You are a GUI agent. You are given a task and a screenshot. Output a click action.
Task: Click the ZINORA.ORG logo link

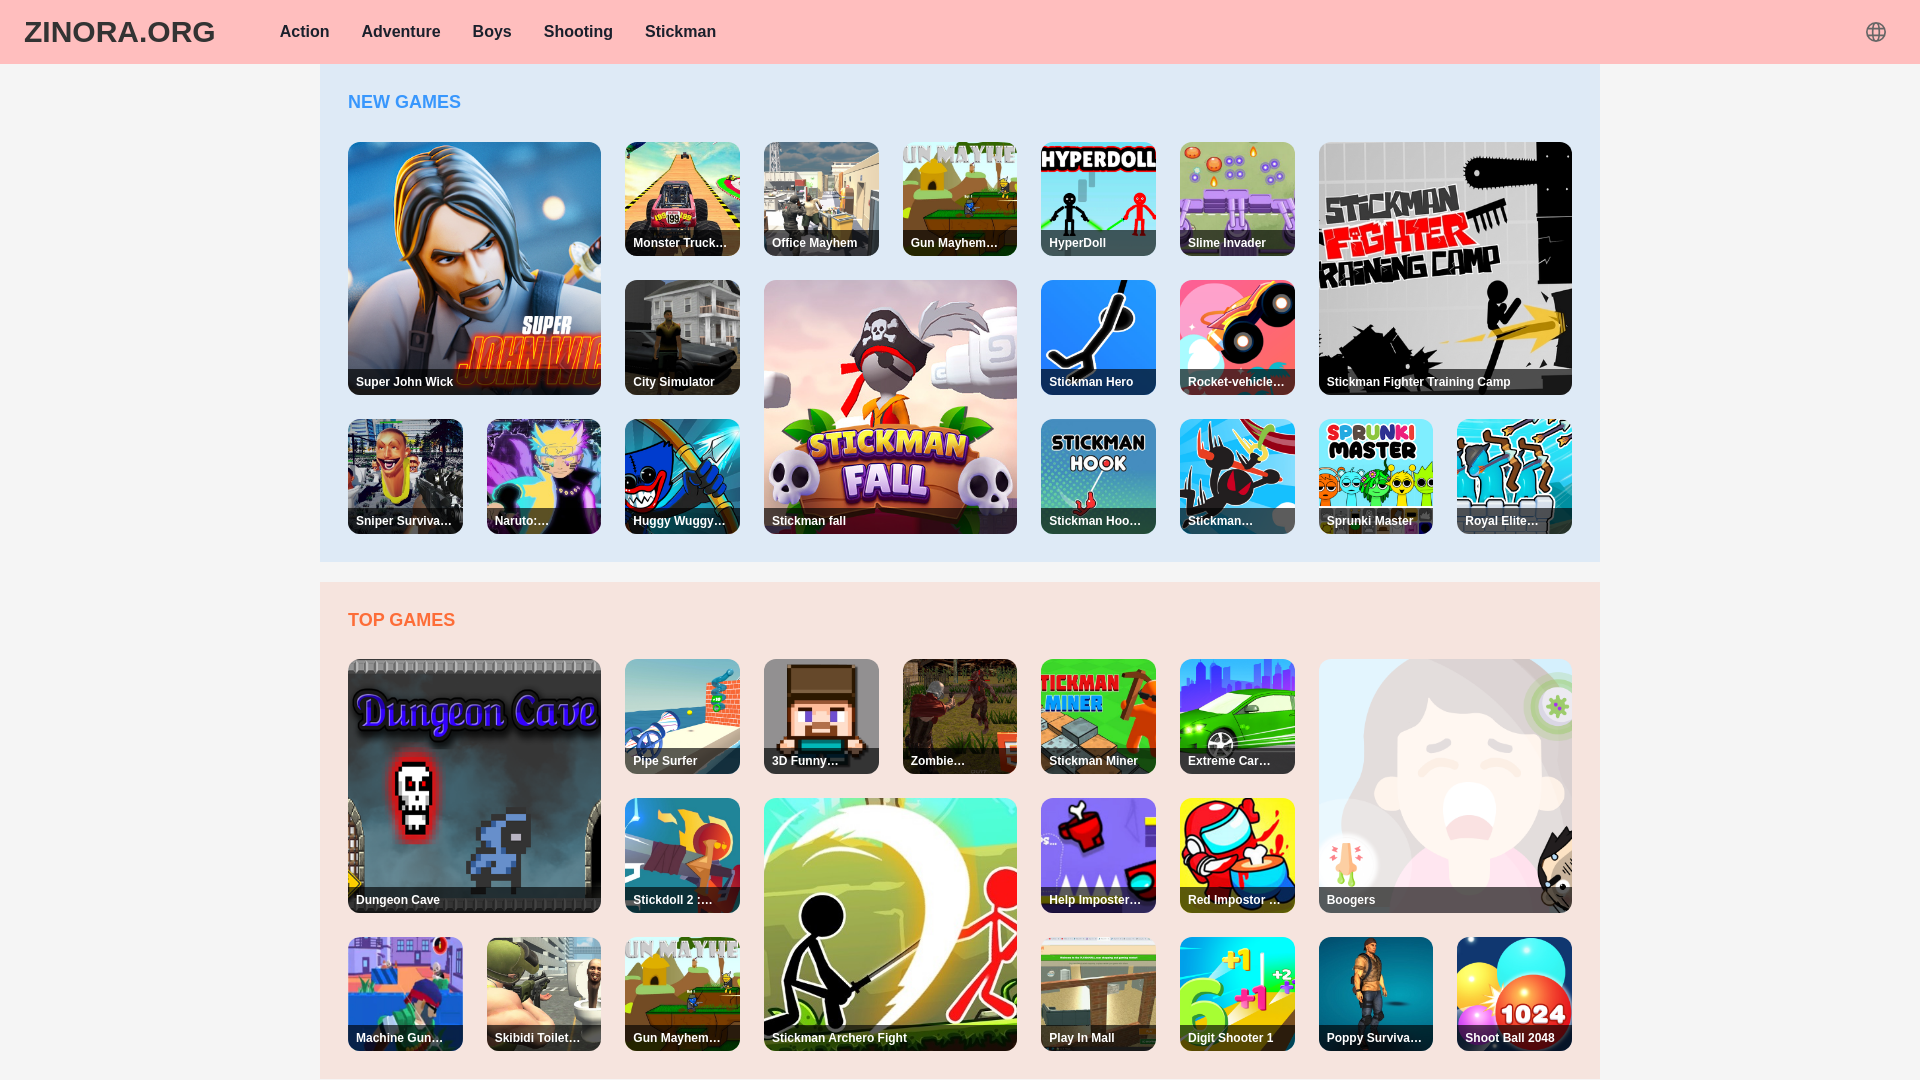point(119,32)
